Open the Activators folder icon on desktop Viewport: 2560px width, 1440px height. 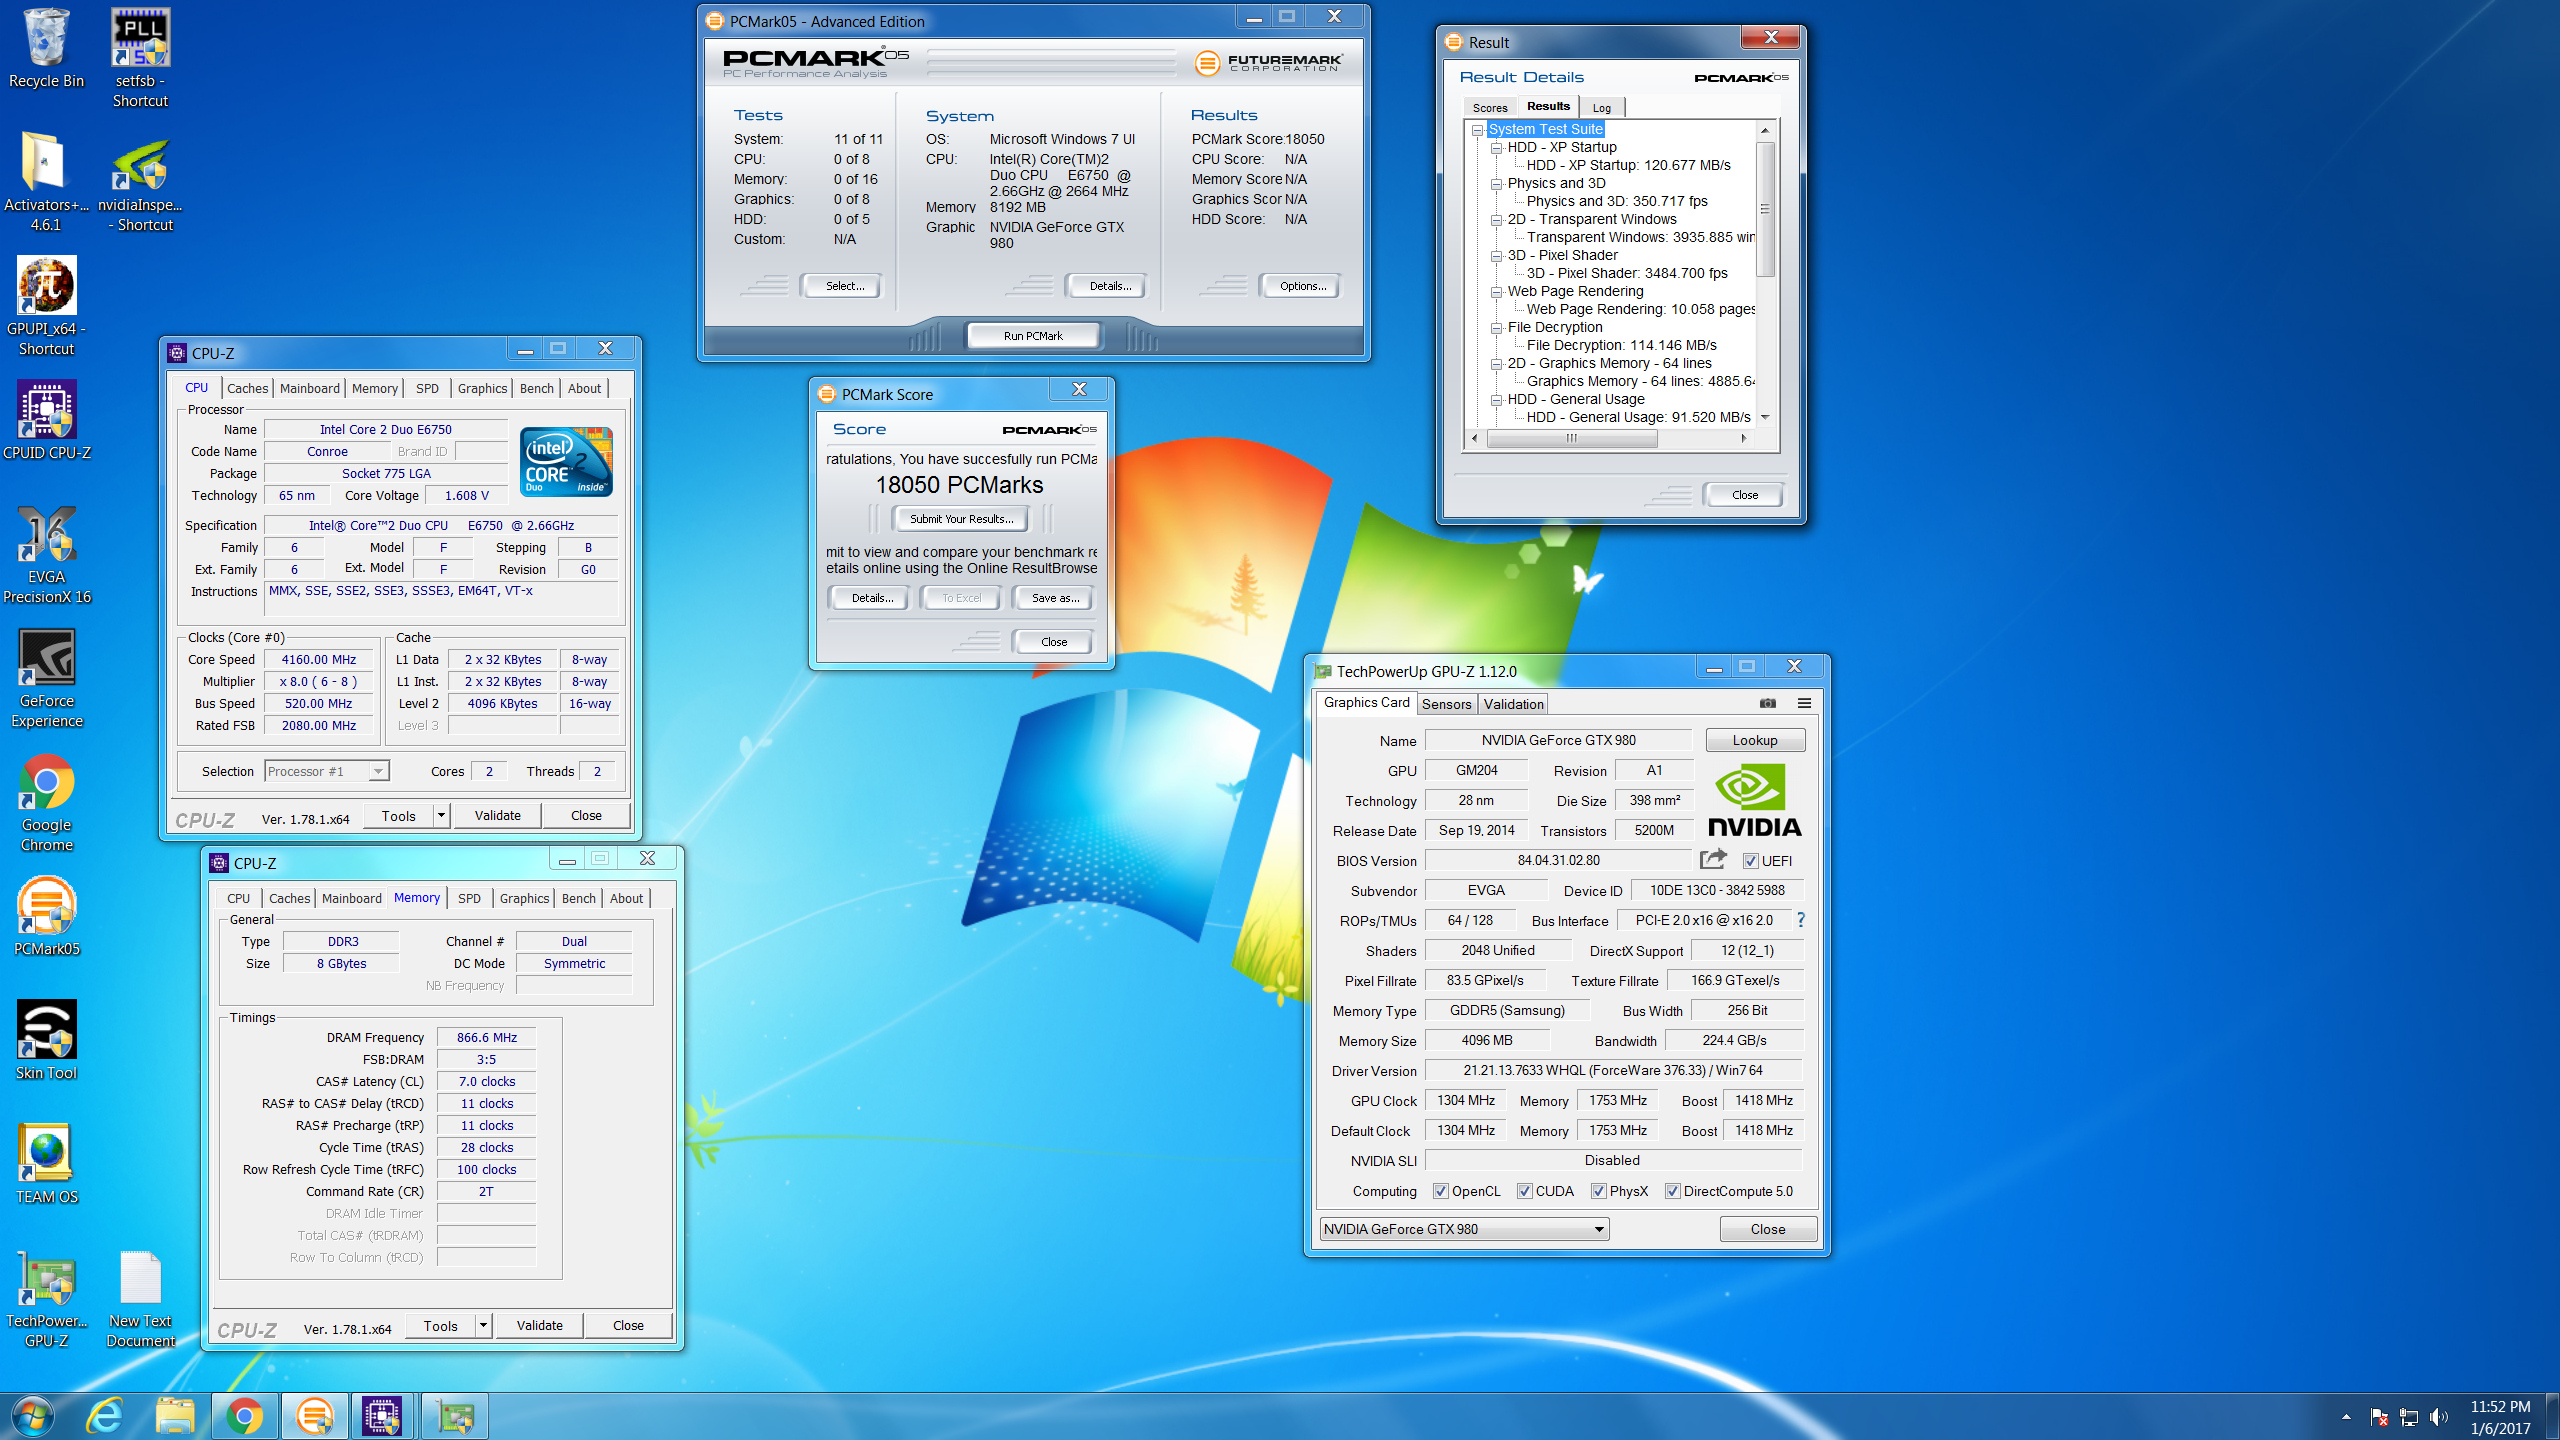tap(45, 182)
